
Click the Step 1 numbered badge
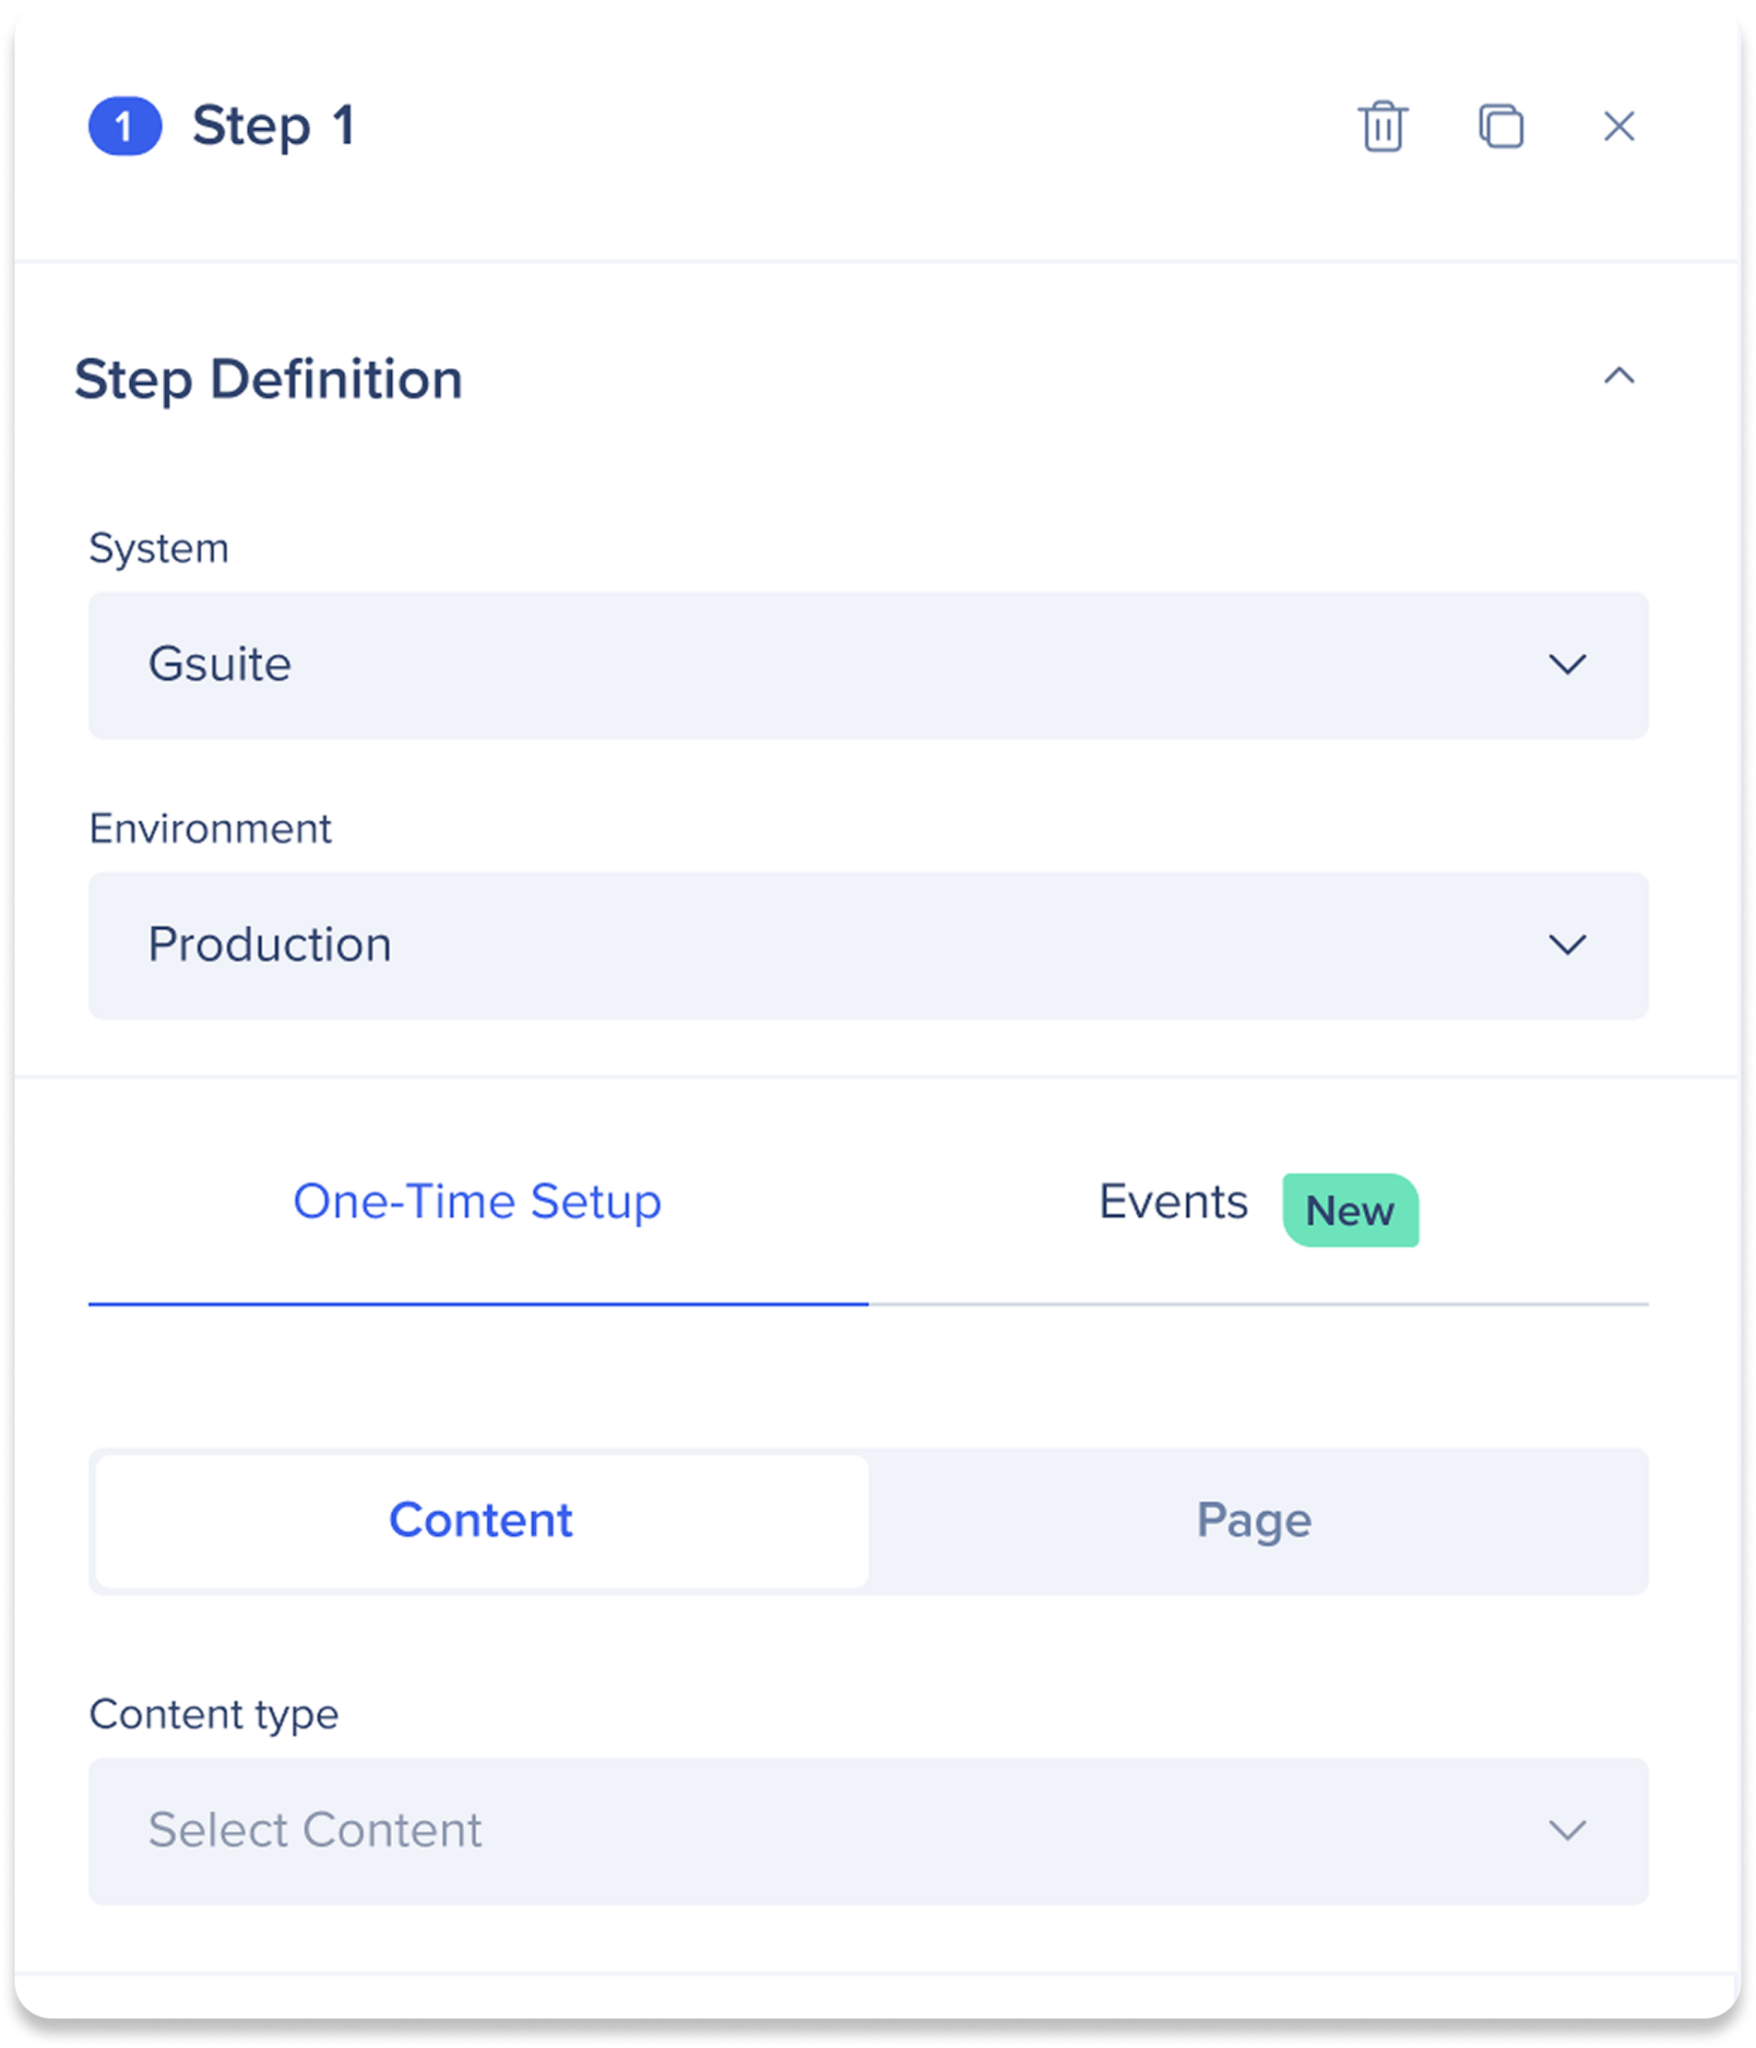pos(124,125)
